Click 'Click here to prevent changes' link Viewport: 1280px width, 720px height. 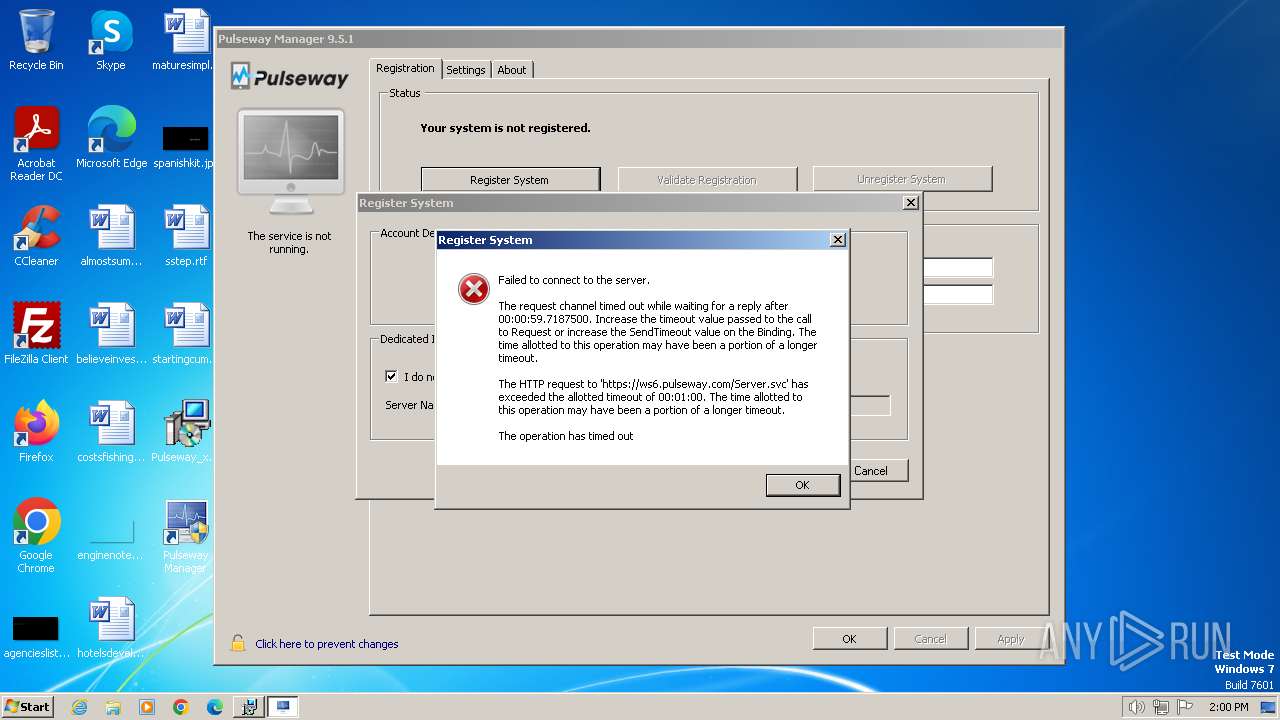(x=327, y=644)
